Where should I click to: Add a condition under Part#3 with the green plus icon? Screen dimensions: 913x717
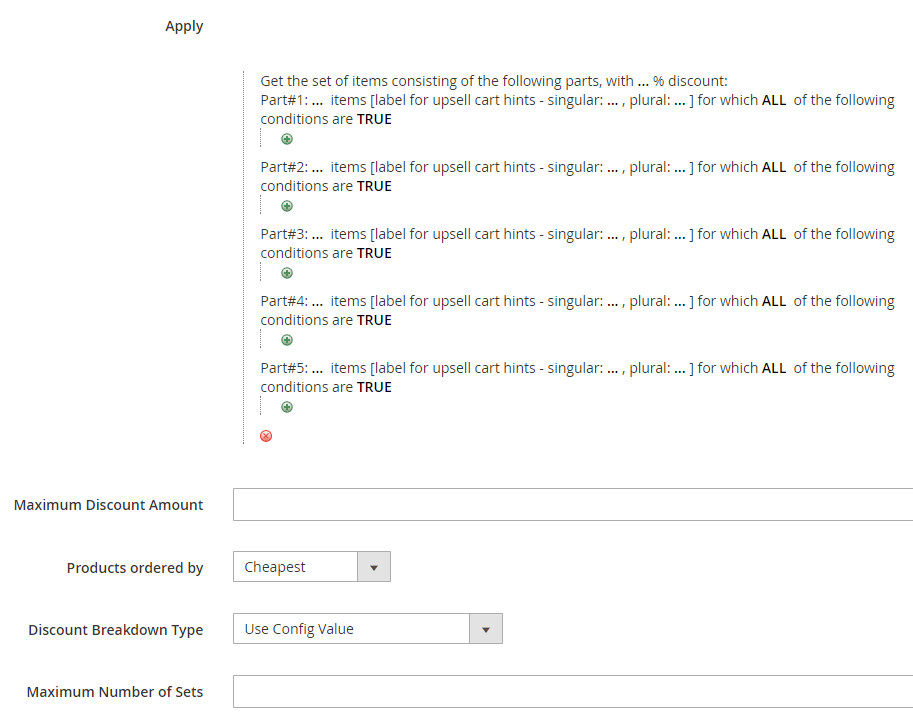(286, 273)
